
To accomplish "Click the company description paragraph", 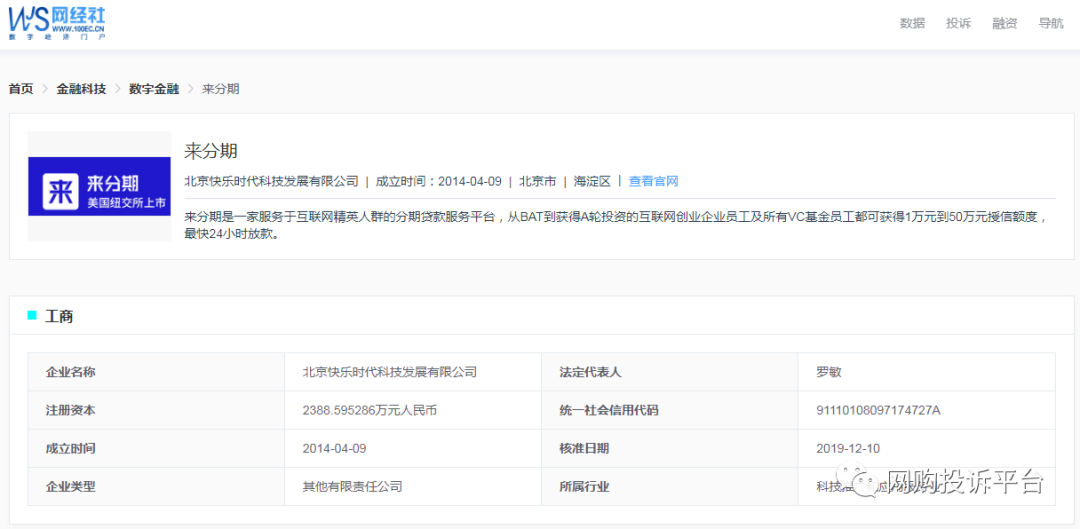I will click(x=616, y=225).
